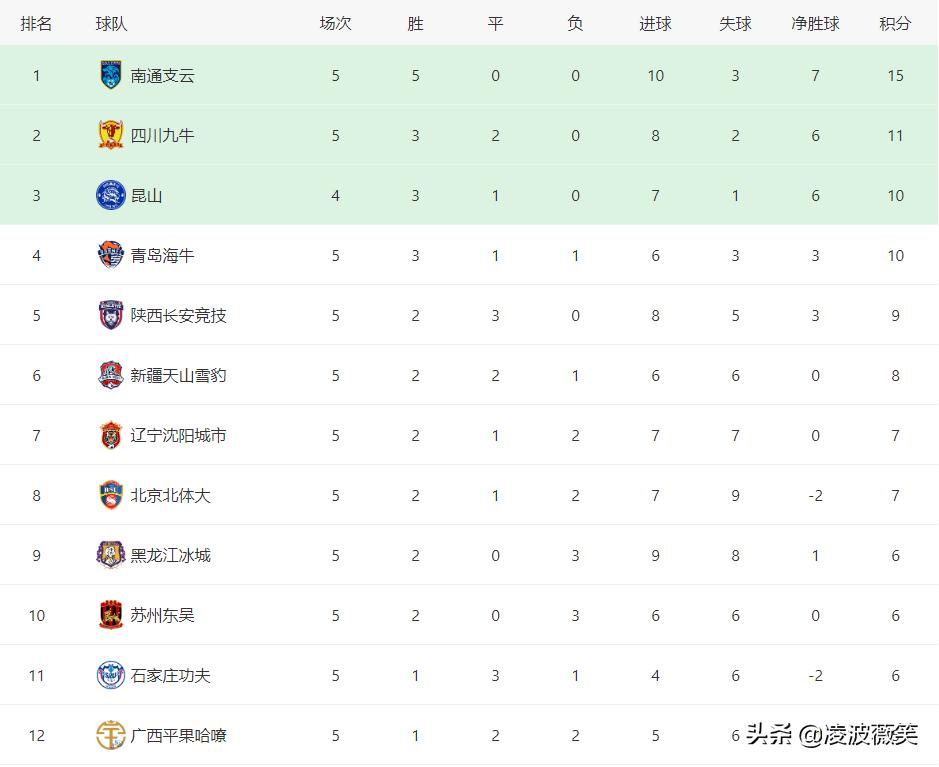
Task: Click the 南通支云 team logo
Action: pos(110,75)
